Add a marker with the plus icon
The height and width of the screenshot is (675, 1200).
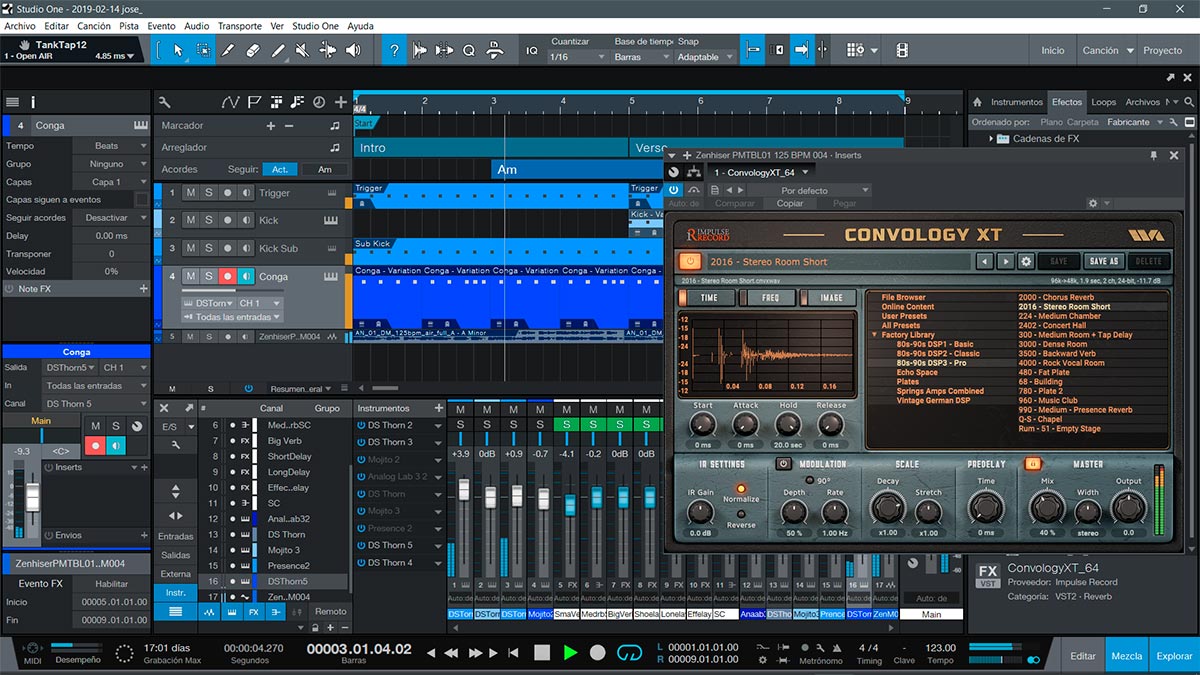point(270,126)
